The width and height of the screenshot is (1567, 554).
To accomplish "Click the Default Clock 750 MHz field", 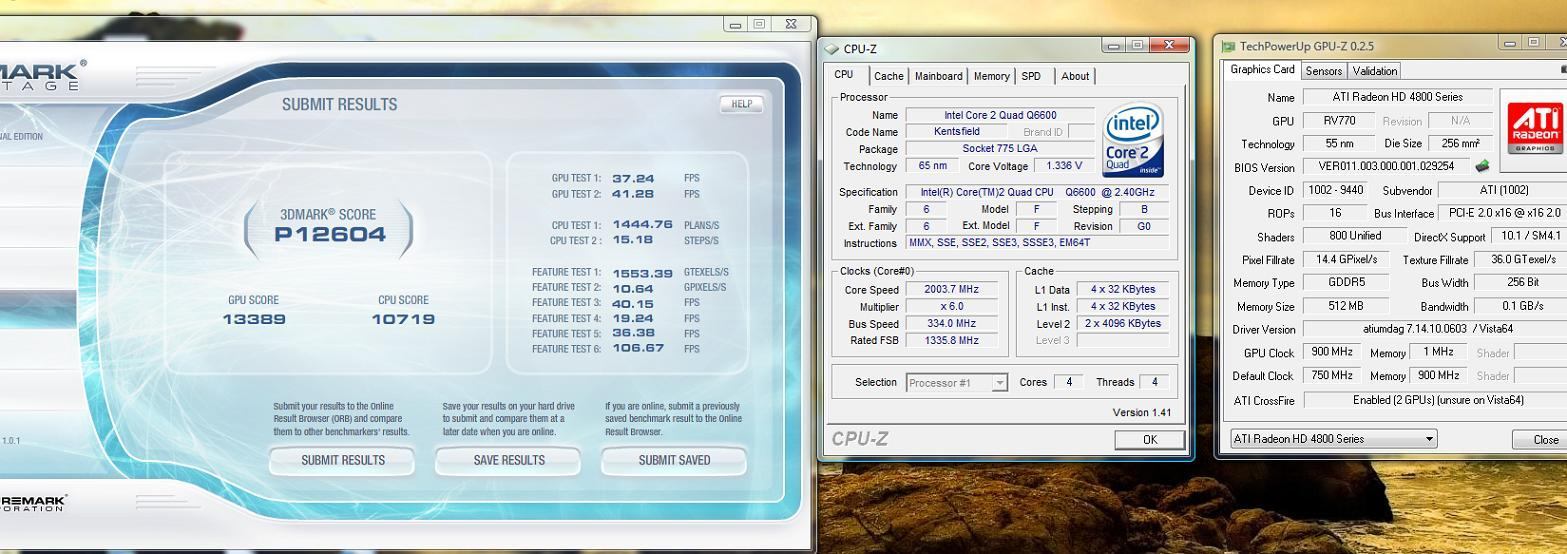I will (1330, 376).
